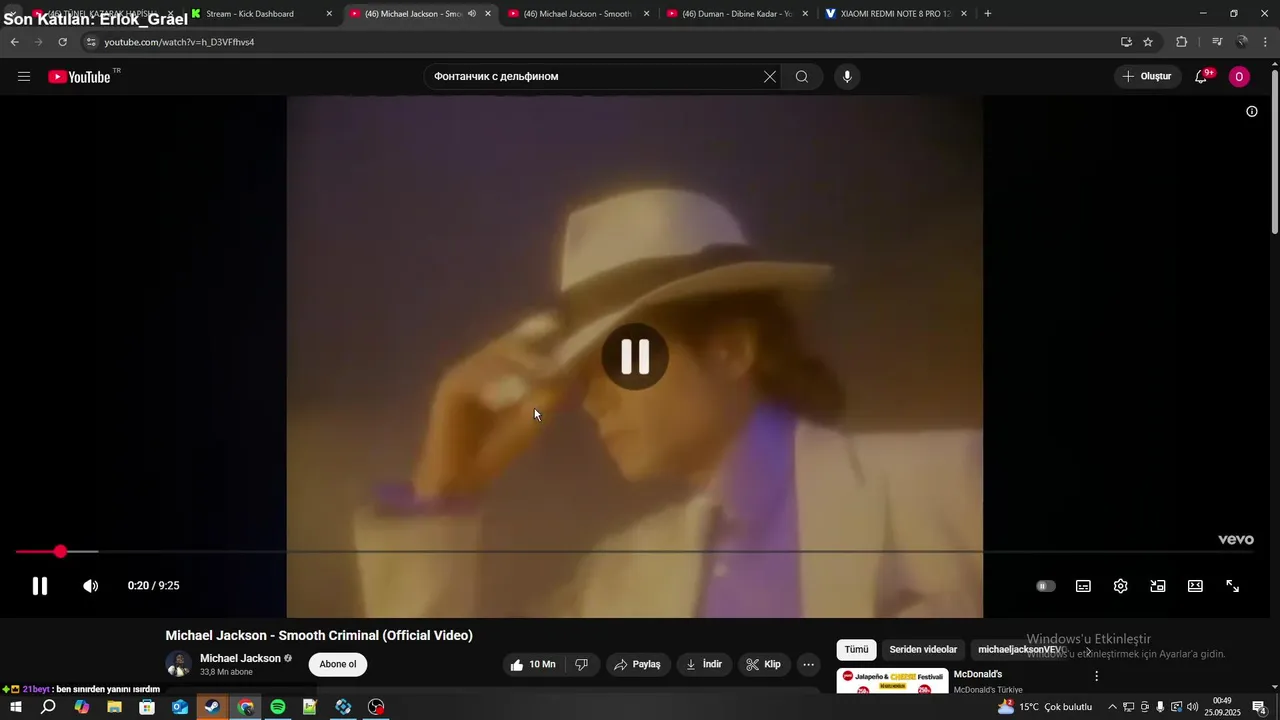The height and width of the screenshot is (720, 1280).
Task: Toggle theater mode view
Action: (x=1195, y=586)
